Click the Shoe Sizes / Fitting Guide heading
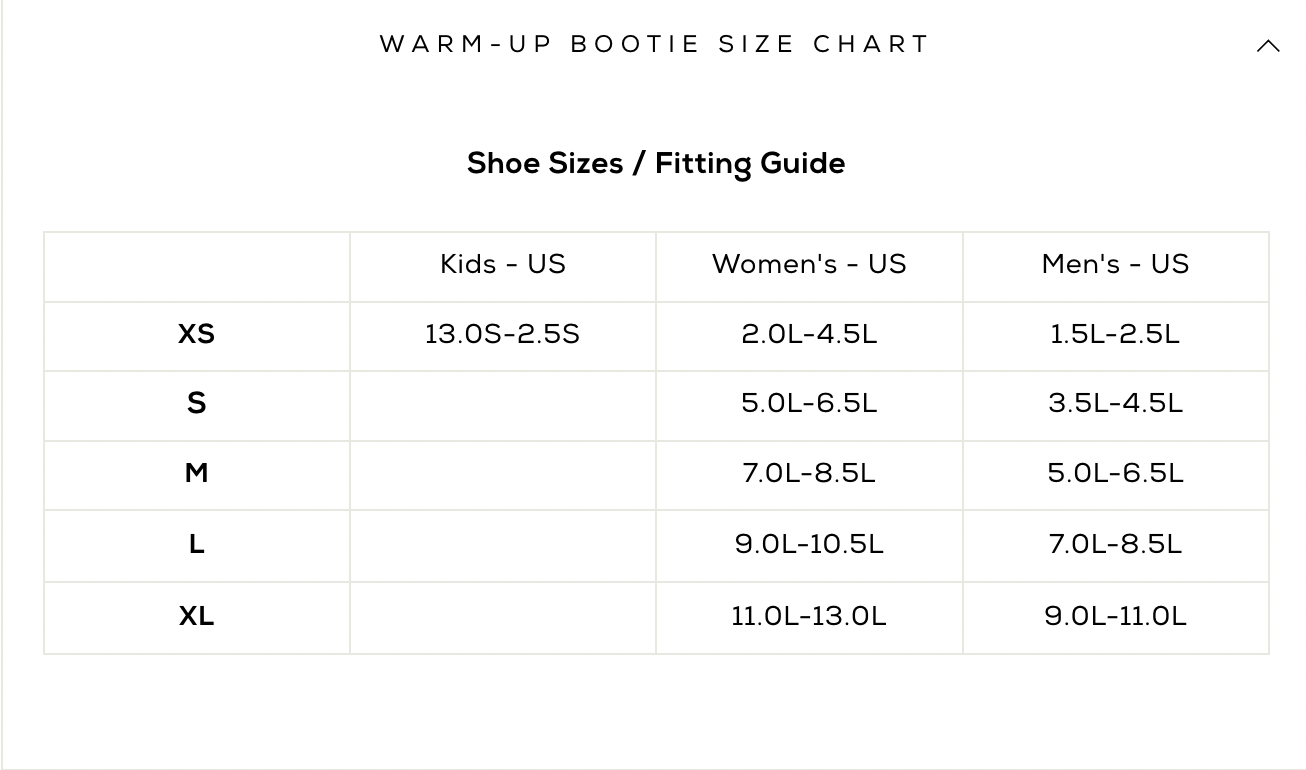Viewport: 1306px width, 770px height. [x=656, y=163]
